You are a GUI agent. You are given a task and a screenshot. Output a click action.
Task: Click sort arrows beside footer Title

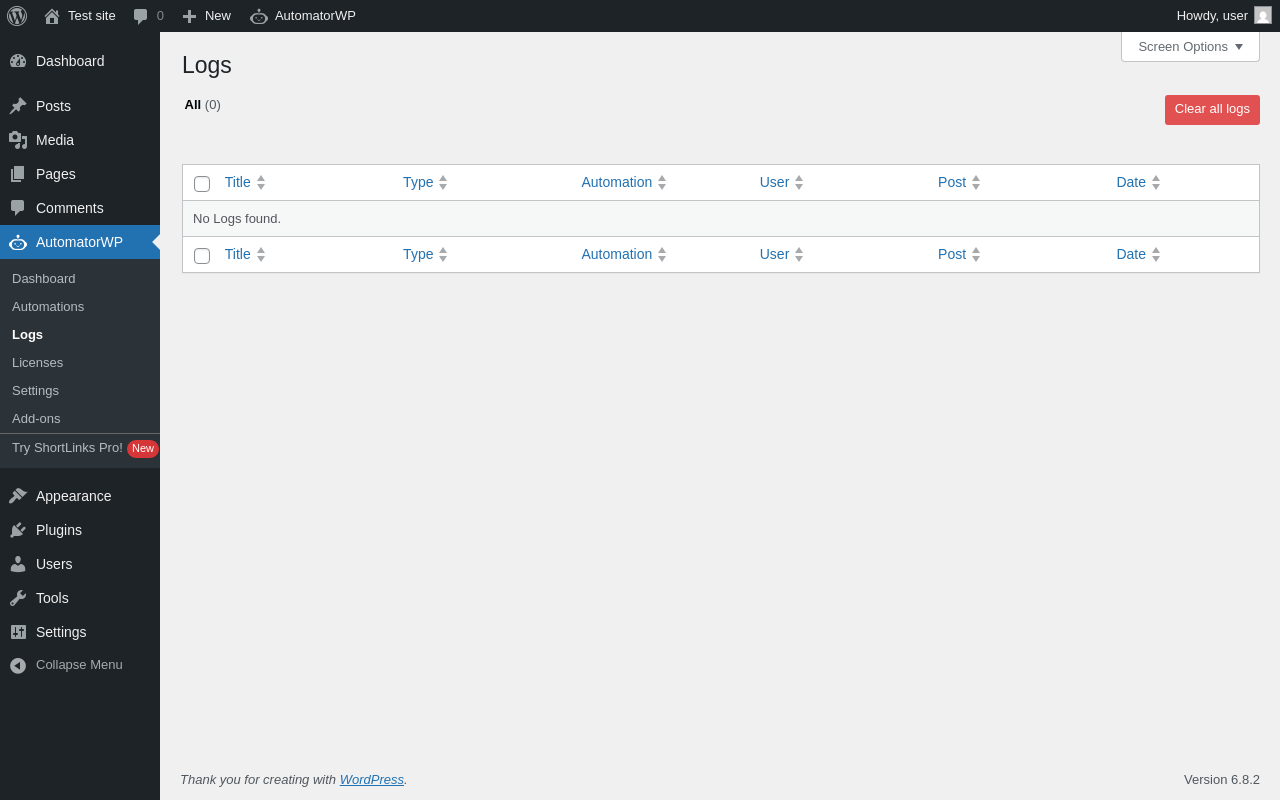point(261,255)
